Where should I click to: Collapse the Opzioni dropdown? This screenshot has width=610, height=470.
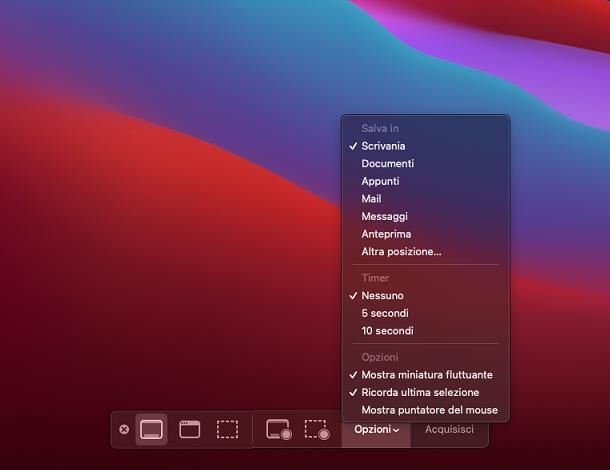point(376,430)
